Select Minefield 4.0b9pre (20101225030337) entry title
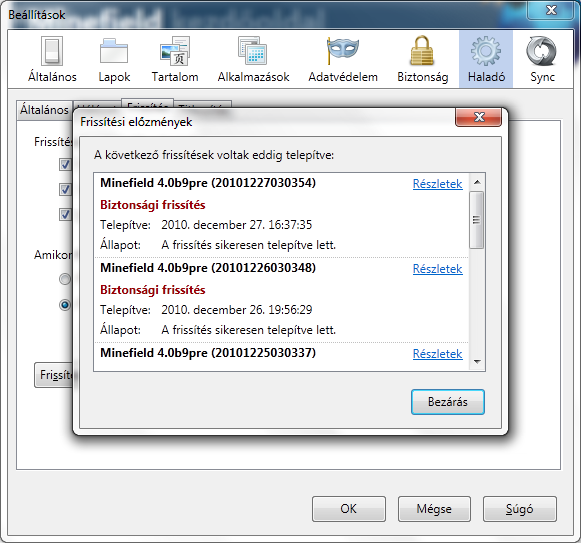Viewport: 581px width, 543px height. [208, 353]
